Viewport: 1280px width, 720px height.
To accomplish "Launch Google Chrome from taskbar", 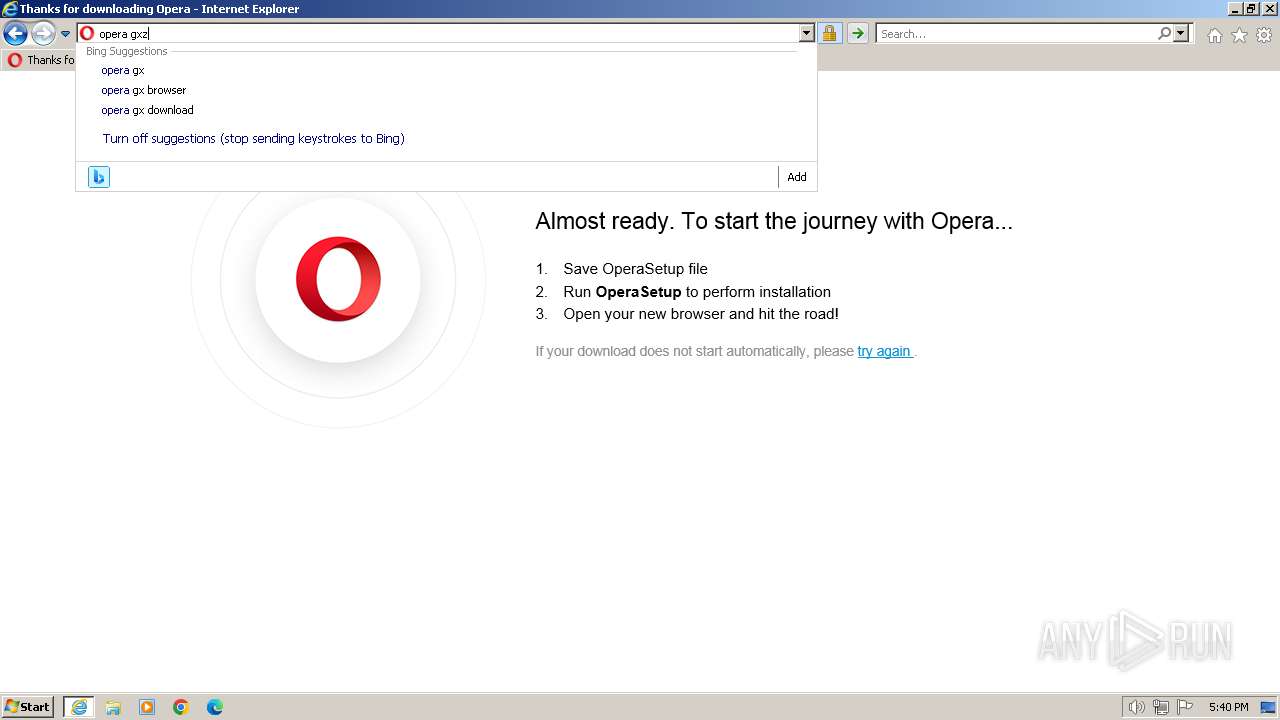I will 181,707.
